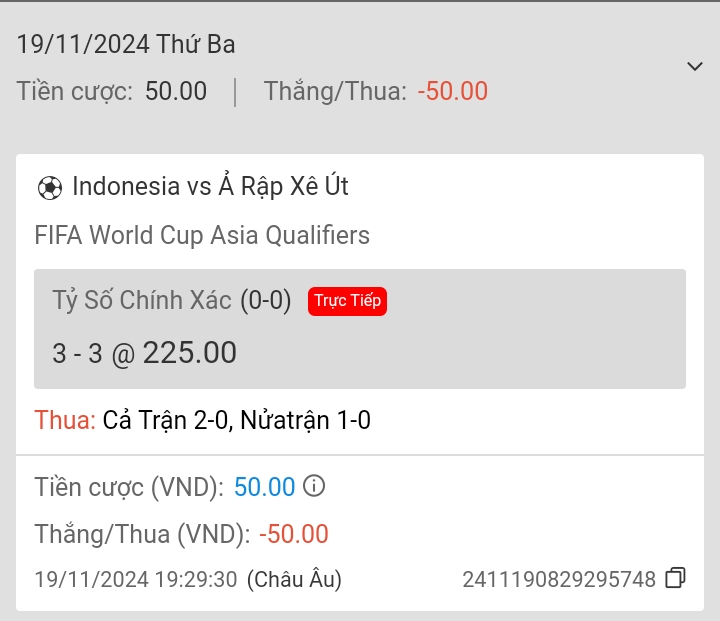This screenshot has width=720, height=621.
Task: Click the (Châu Âu) odds type label
Action: tap(294, 579)
